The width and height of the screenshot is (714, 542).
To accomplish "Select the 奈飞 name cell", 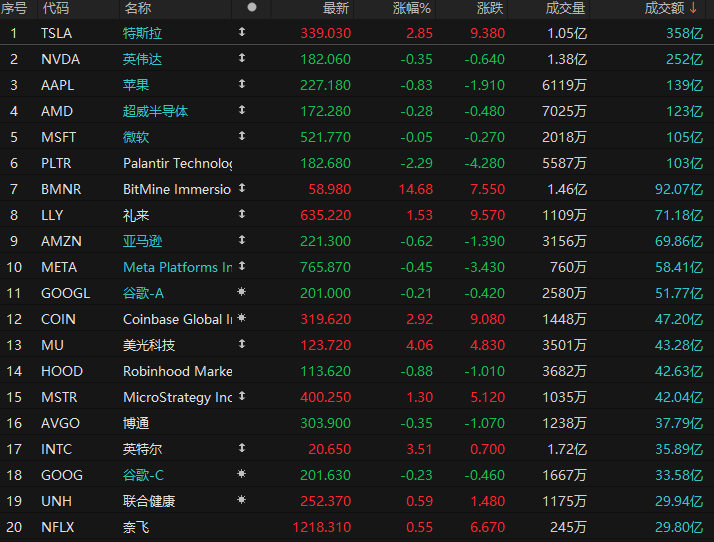I will point(136,527).
